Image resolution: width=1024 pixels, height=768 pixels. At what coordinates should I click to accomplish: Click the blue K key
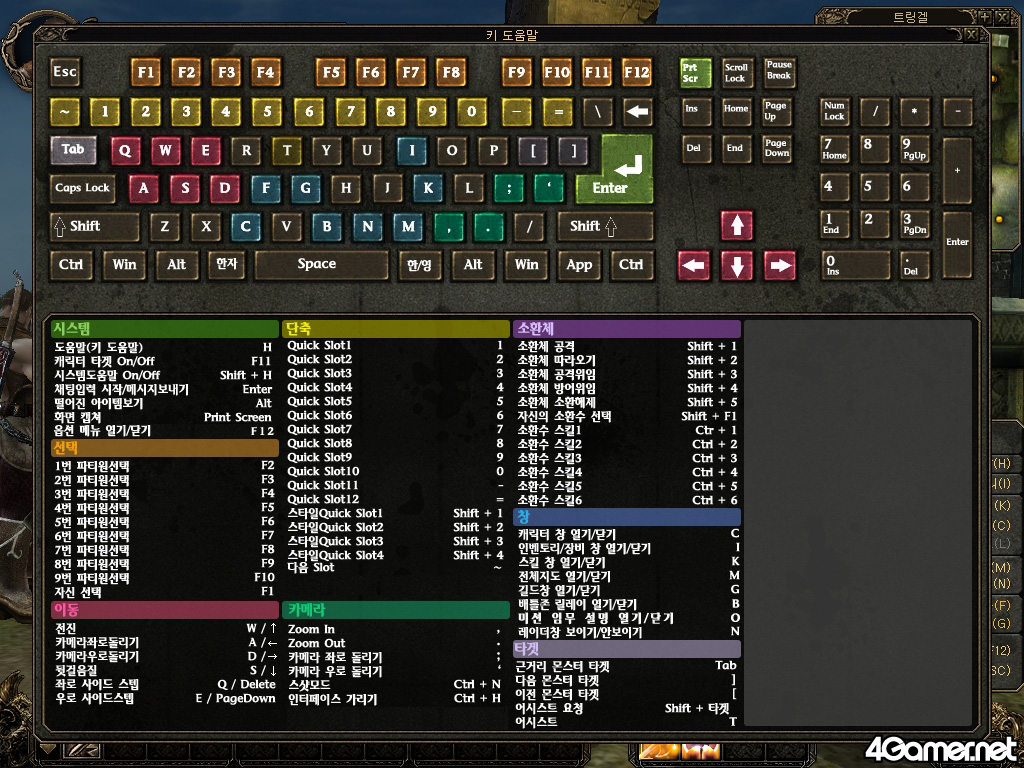click(428, 189)
